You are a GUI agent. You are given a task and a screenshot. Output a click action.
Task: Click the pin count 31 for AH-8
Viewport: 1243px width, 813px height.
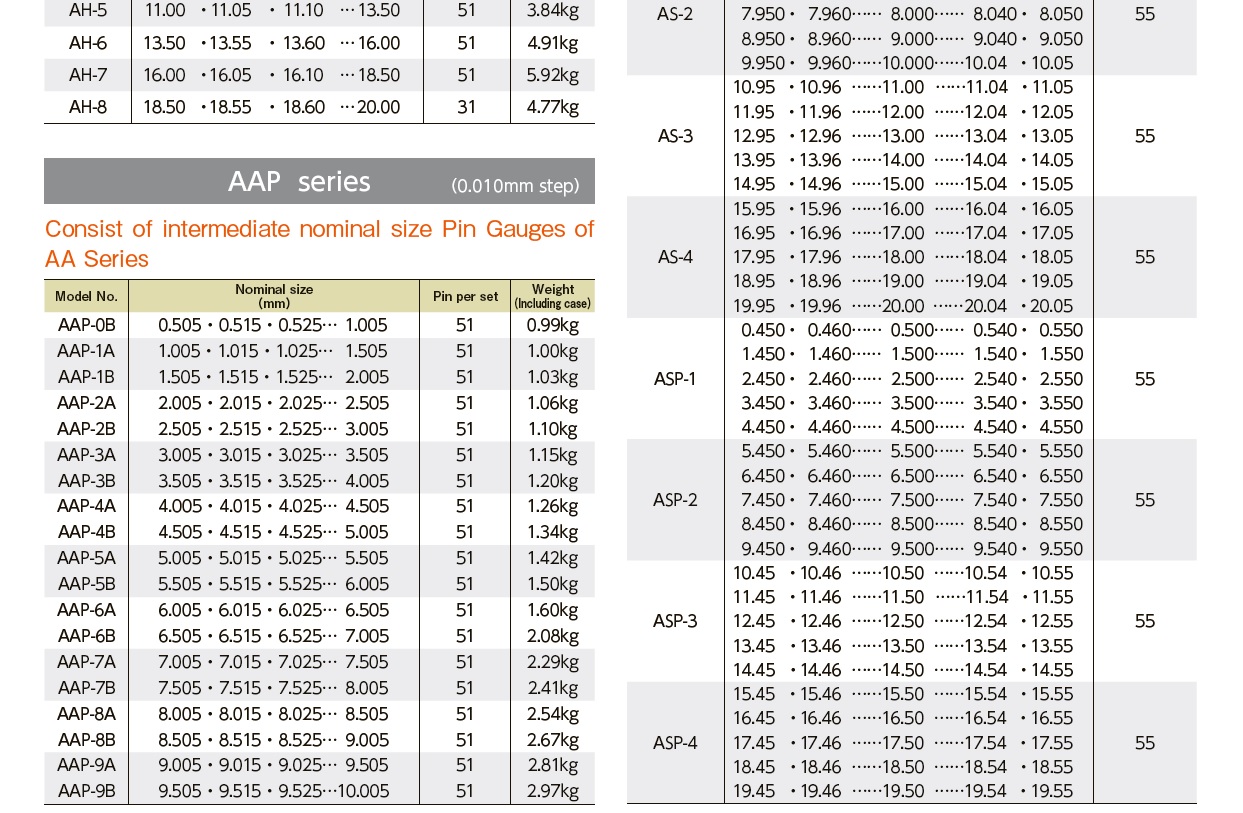(466, 107)
